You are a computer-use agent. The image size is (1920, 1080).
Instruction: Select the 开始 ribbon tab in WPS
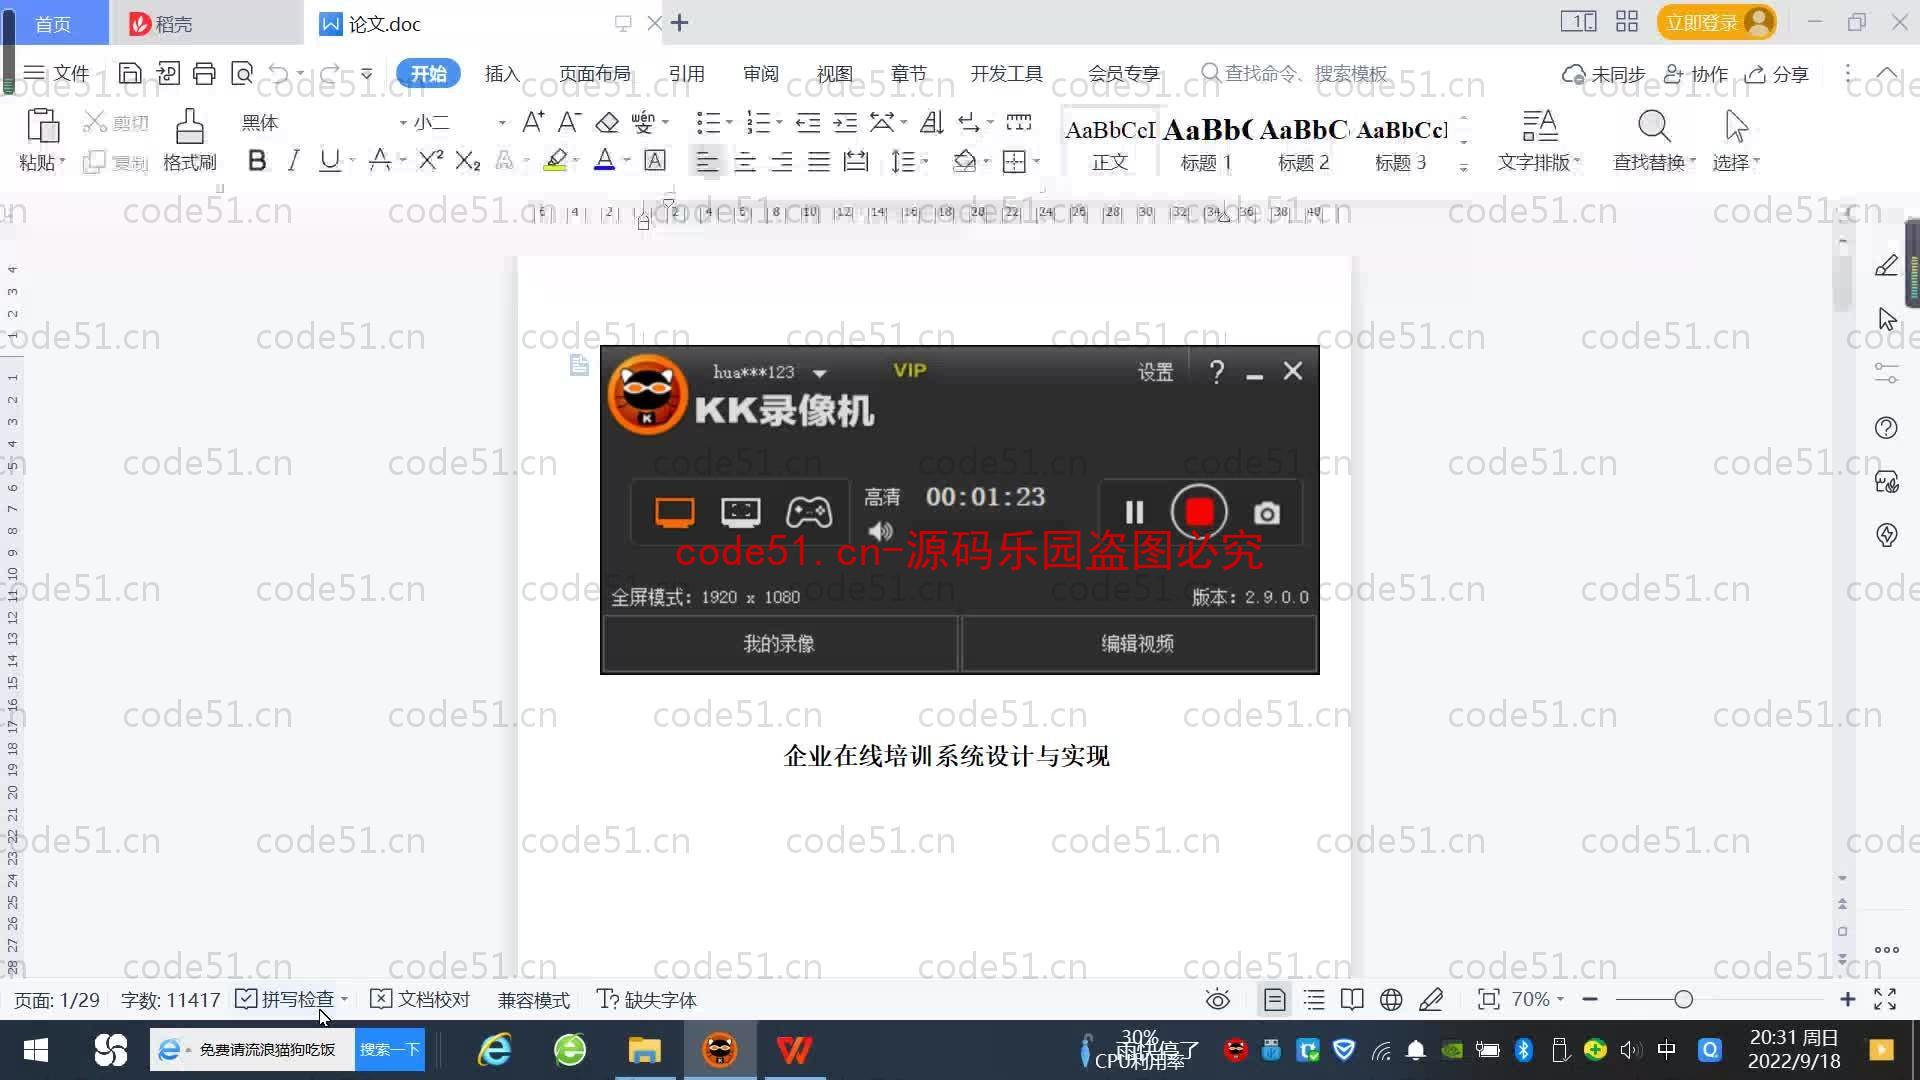(426, 73)
